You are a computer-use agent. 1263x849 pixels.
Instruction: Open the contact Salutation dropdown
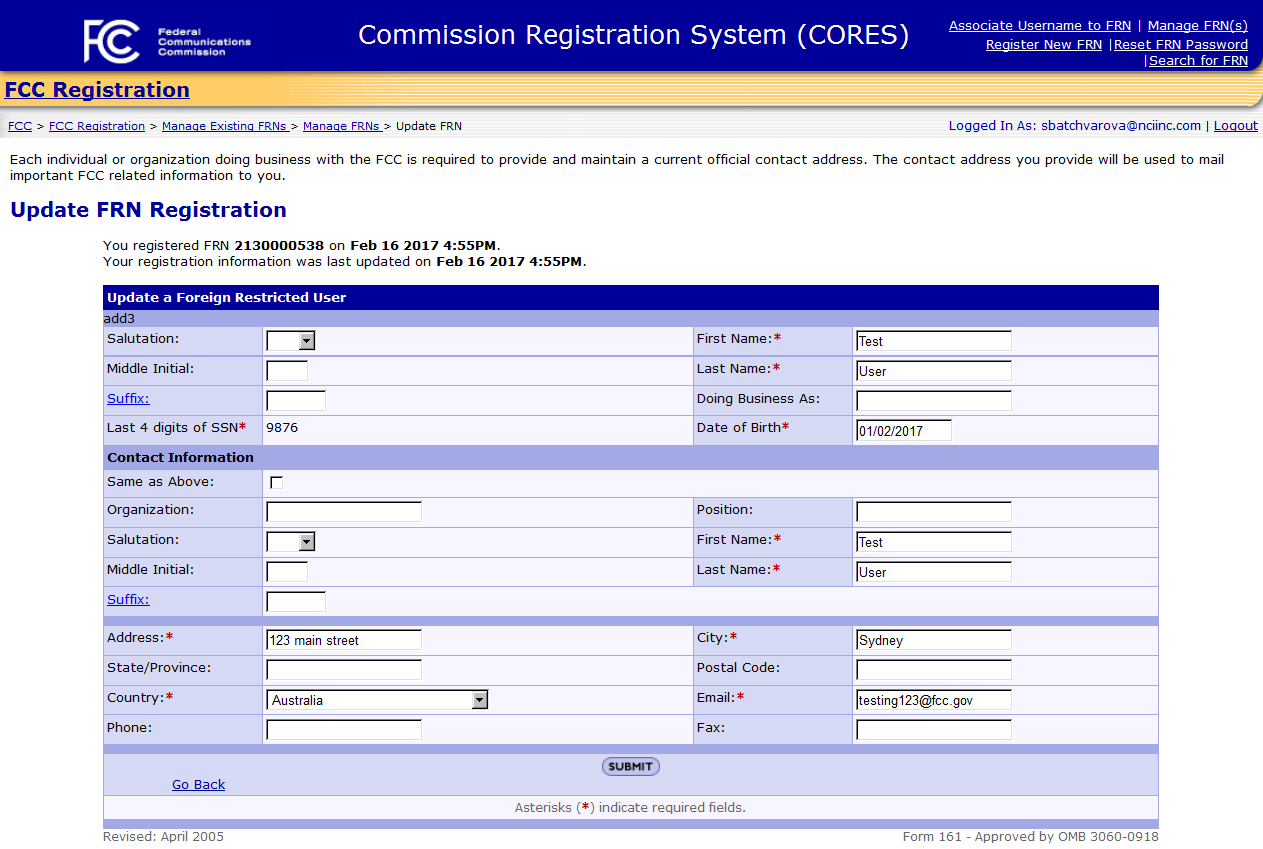pos(291,542)
